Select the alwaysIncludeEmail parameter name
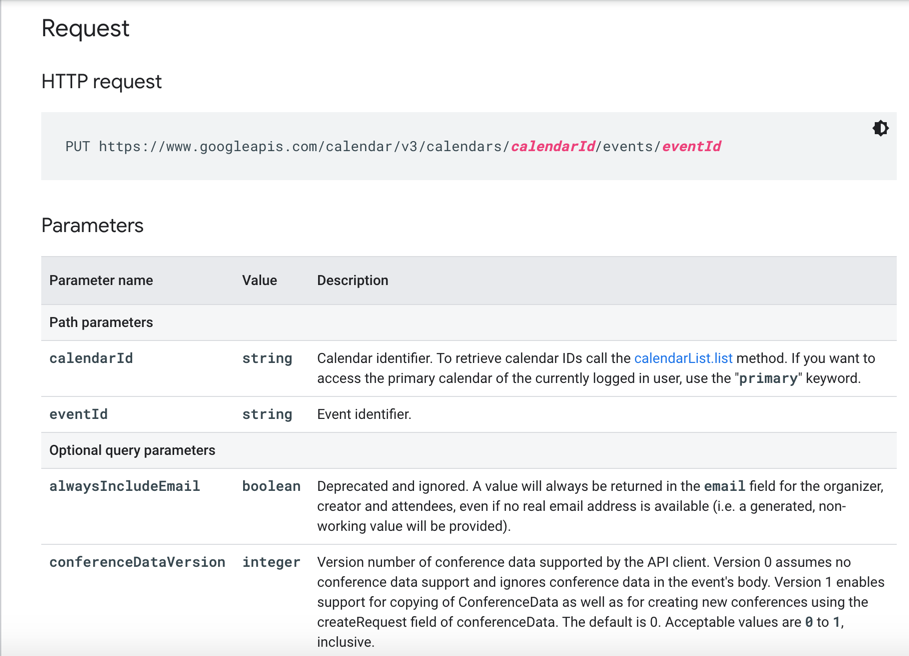 click(124, 486)
